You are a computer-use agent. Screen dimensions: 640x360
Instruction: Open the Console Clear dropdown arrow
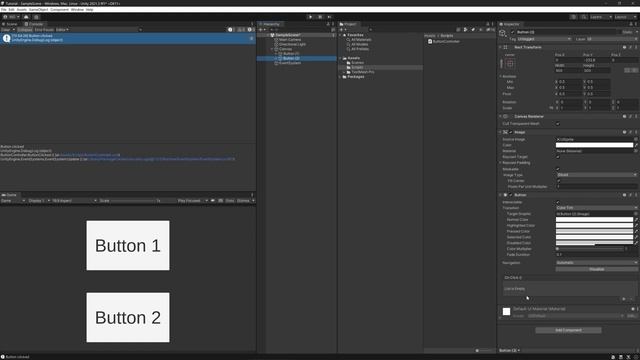[x=14, y=29]
